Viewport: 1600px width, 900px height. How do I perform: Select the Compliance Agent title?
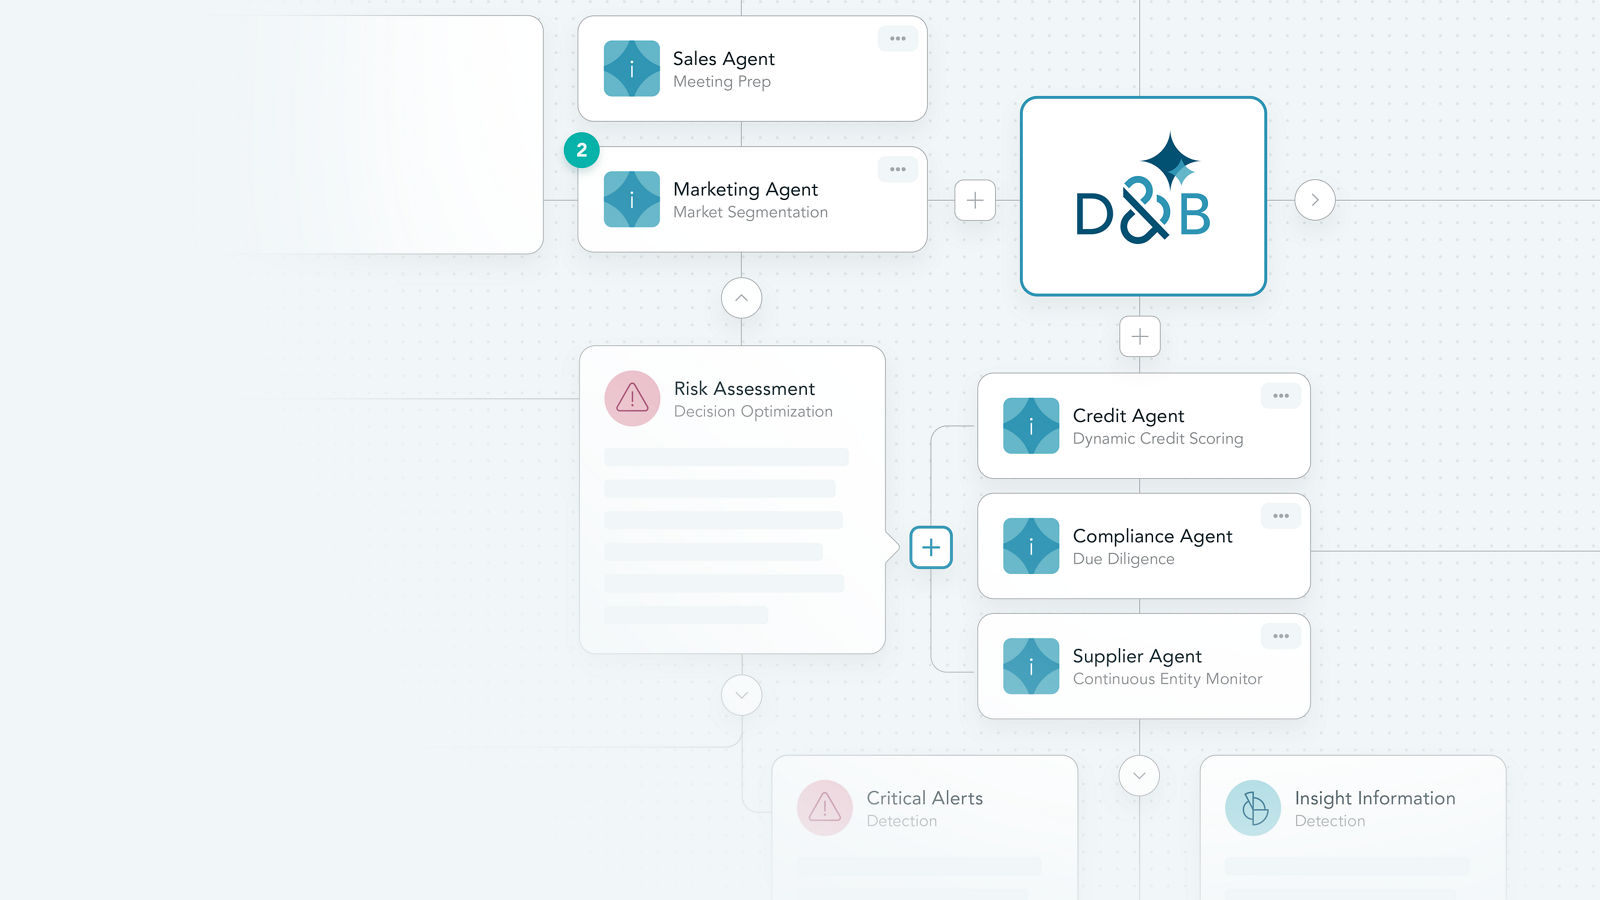click(x=1153, y=536)
